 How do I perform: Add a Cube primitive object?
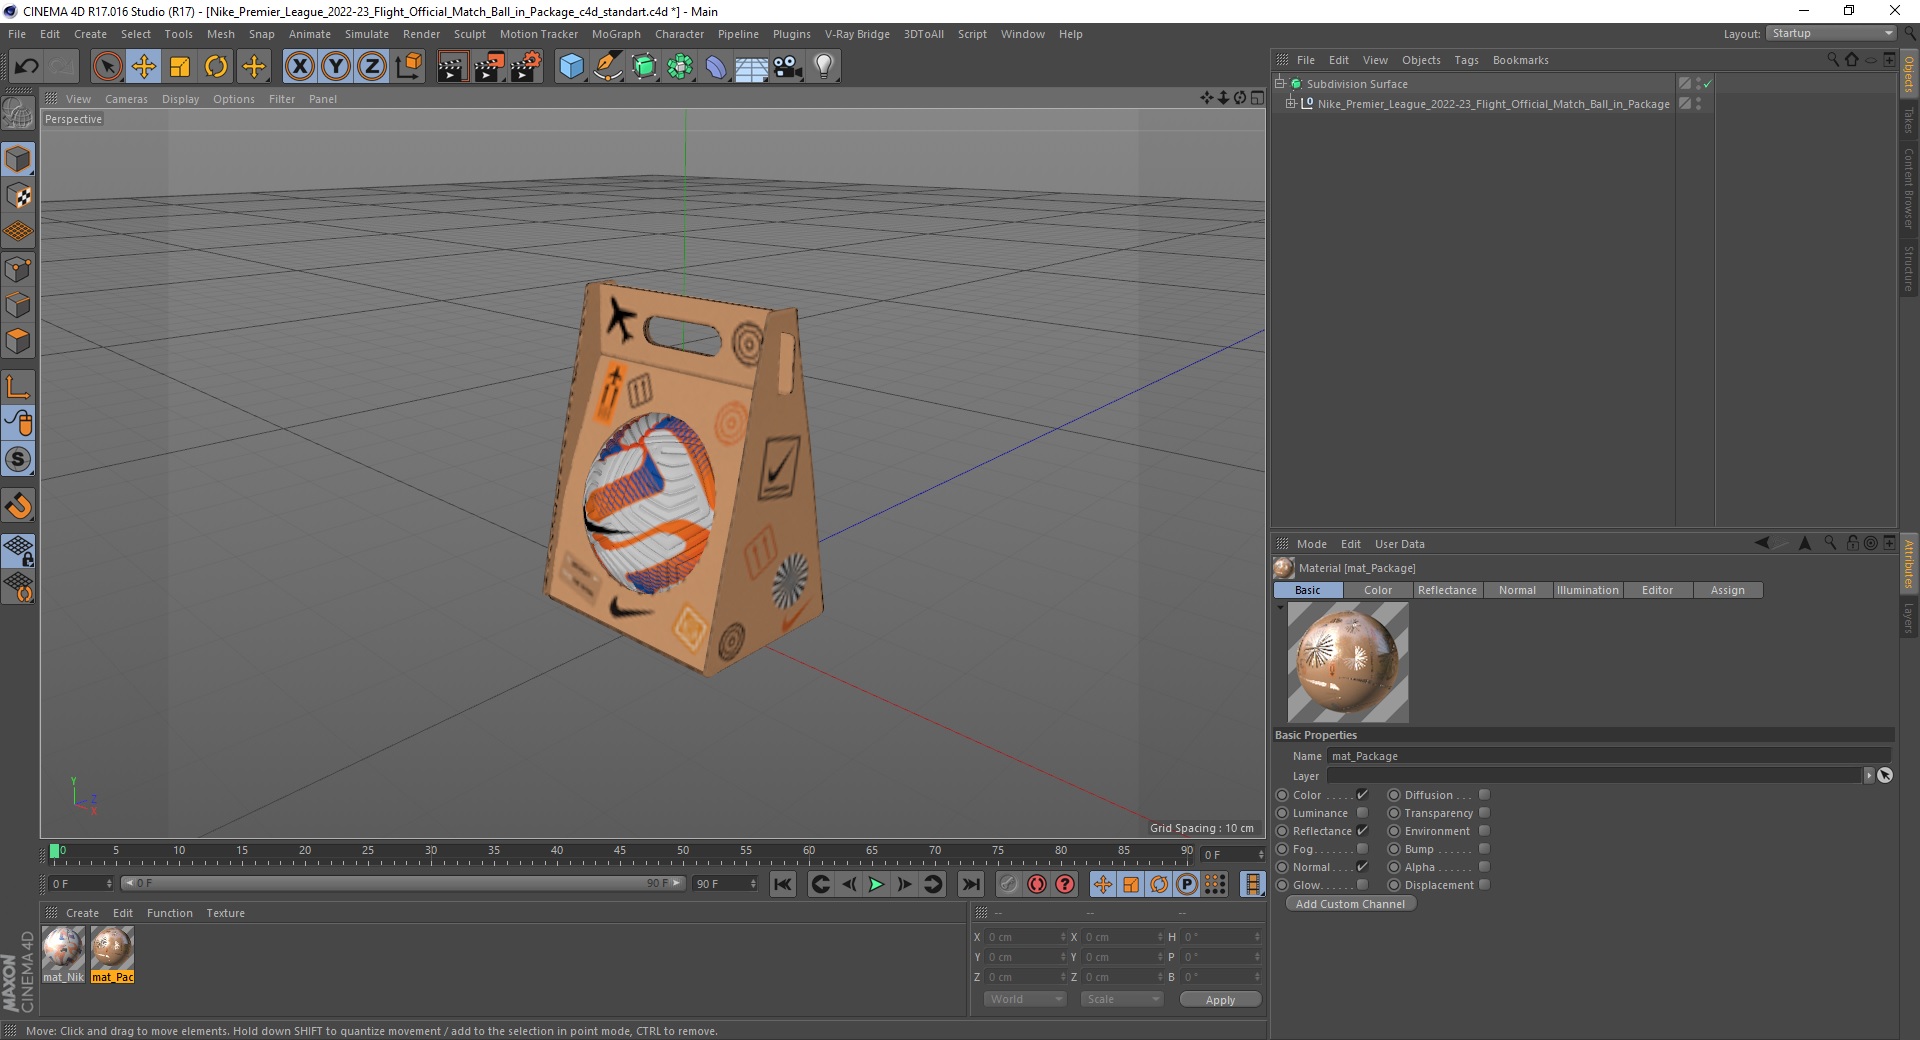pyautogui.click(x=571, y=67)
